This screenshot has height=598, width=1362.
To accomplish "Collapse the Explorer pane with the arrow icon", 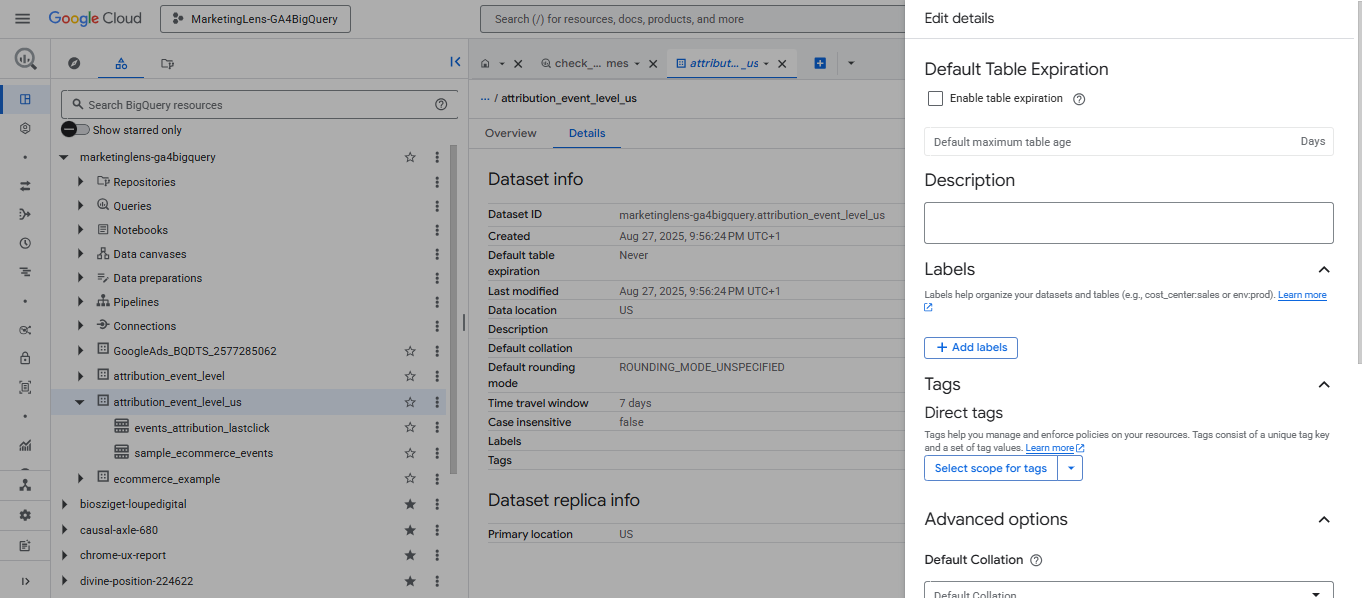I will [455, 61].
